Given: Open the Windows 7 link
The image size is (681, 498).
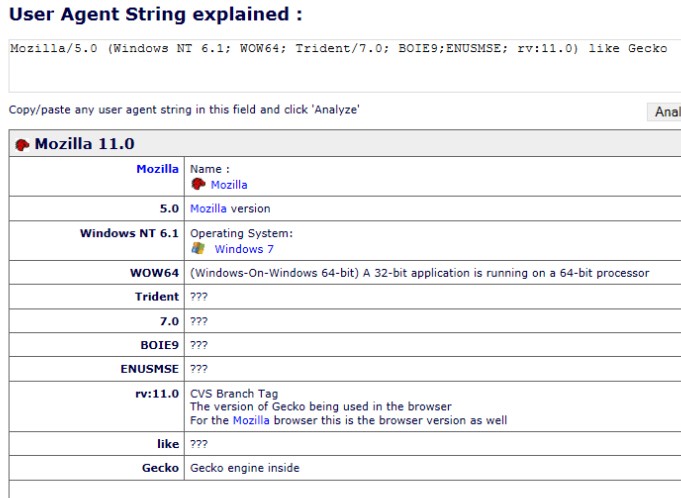Looking at the screenshot, I should [244, 249].
